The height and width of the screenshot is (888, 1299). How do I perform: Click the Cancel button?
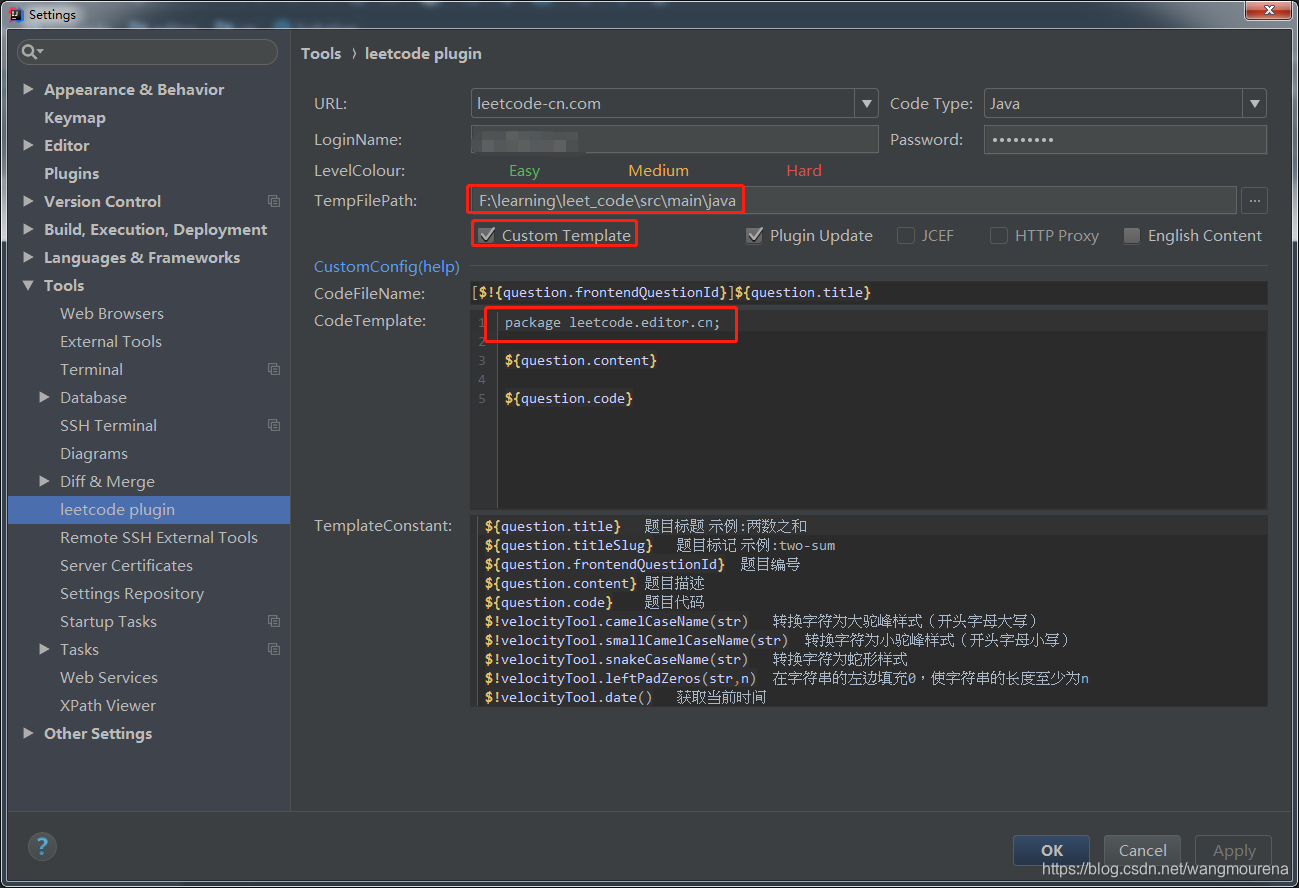[1143, 850]
